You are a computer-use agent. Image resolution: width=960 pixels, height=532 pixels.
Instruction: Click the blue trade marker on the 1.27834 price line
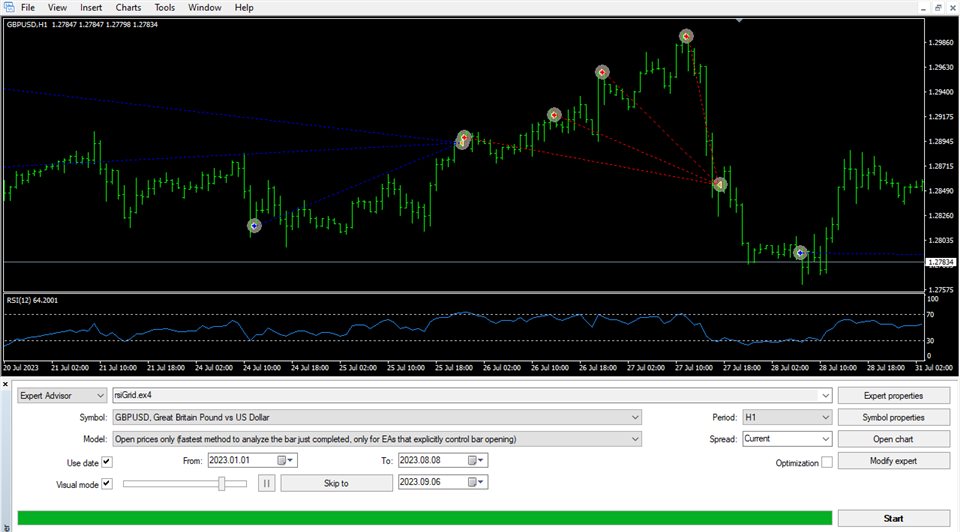800,253
